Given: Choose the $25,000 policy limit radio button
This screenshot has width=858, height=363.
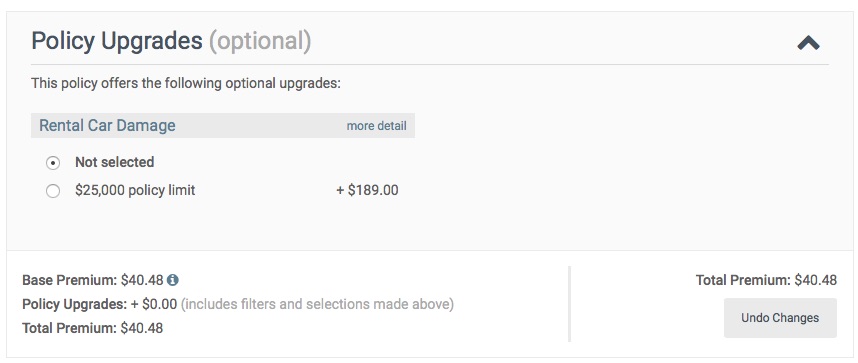Looking at the screenshot, I should (x=53, y=191).
